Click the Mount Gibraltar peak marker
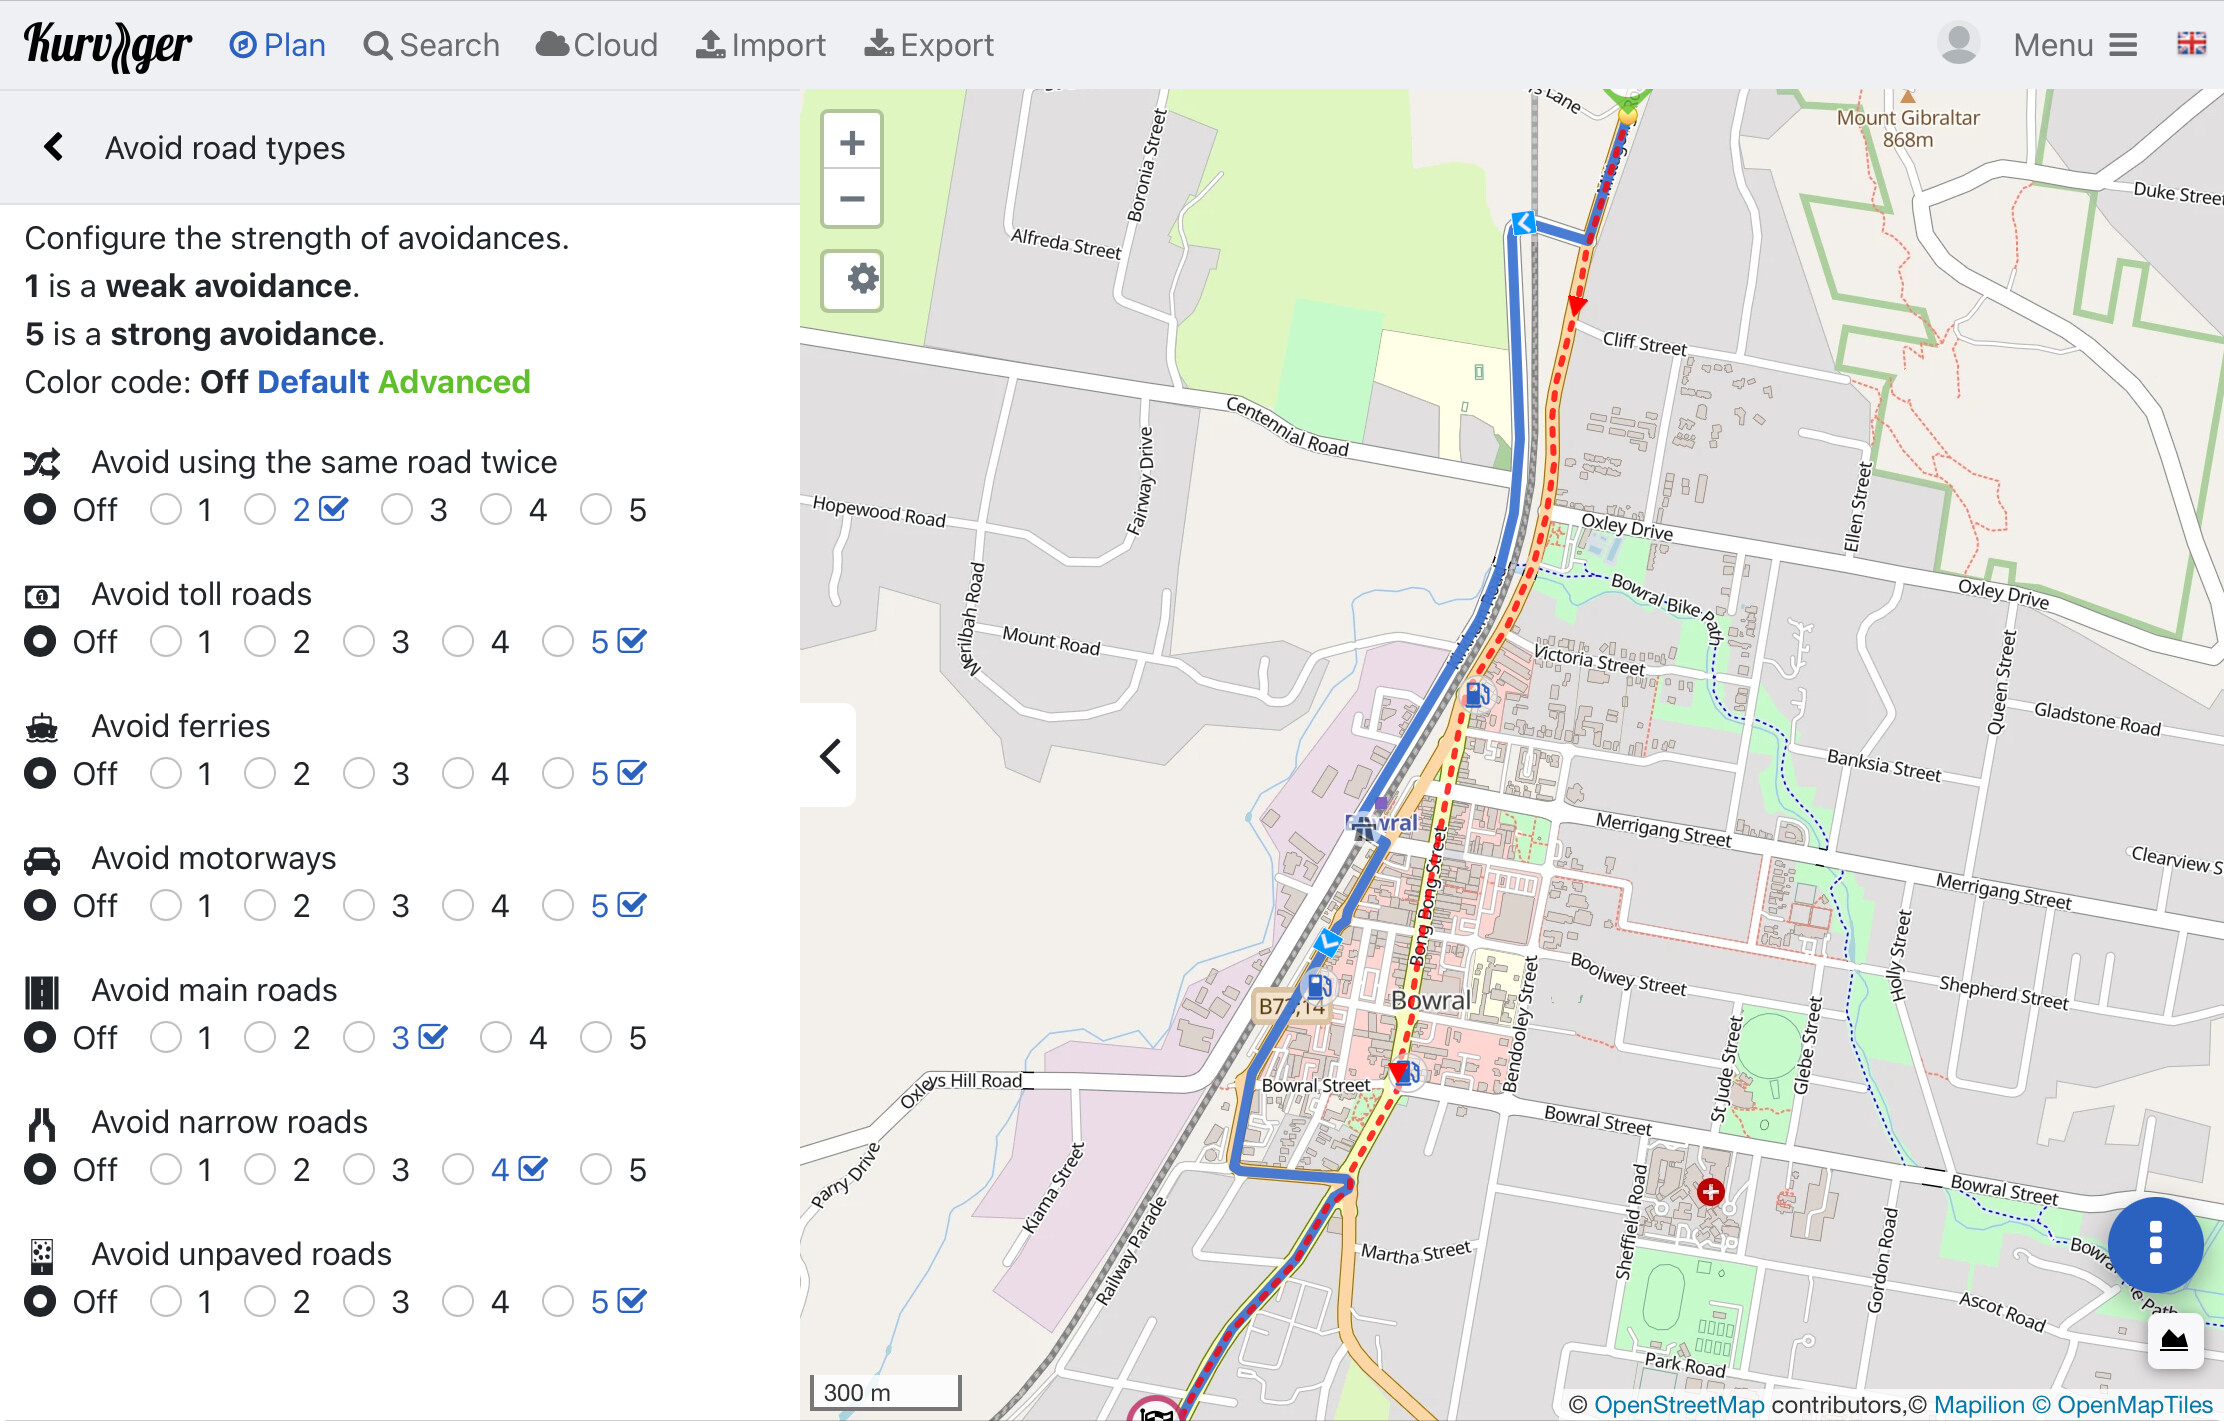2224x1421 pixels. [x=1908, y=97]
